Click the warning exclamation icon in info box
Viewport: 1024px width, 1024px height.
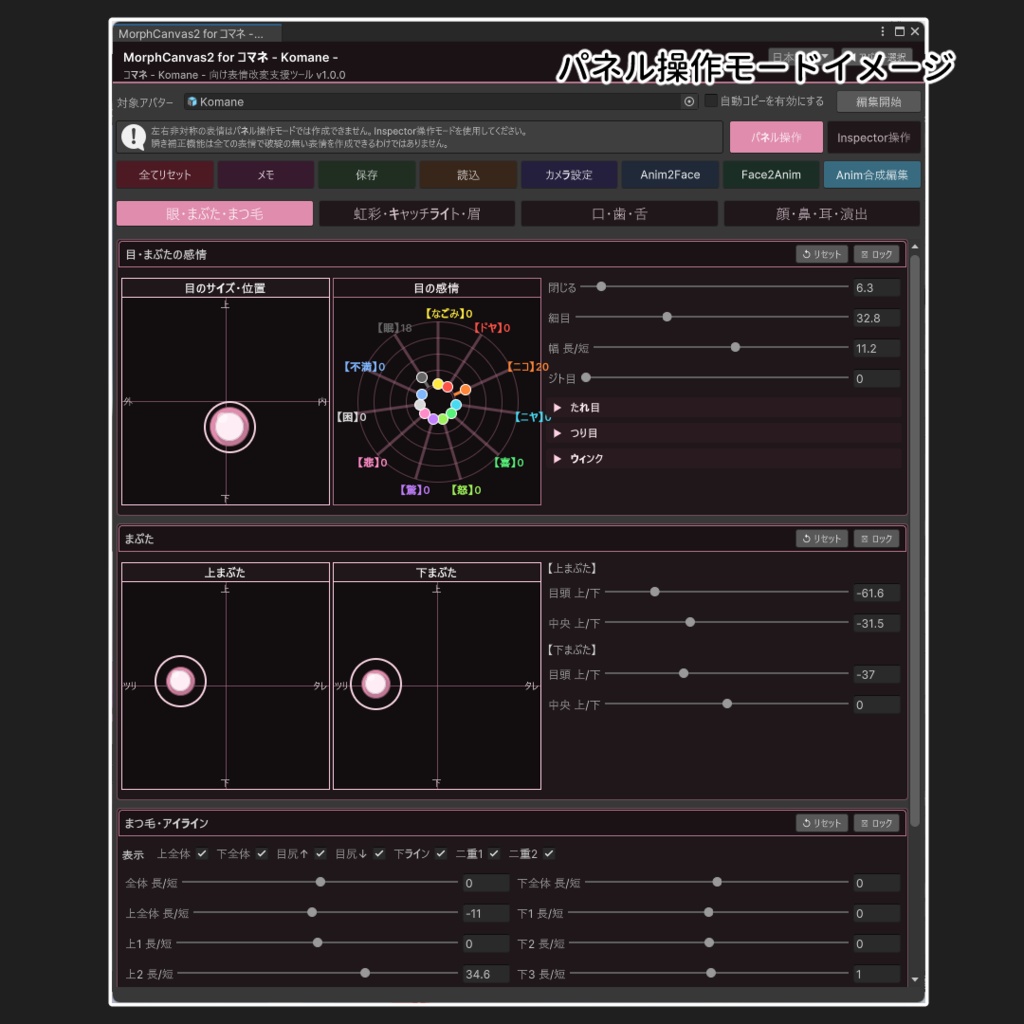(134, 137)
